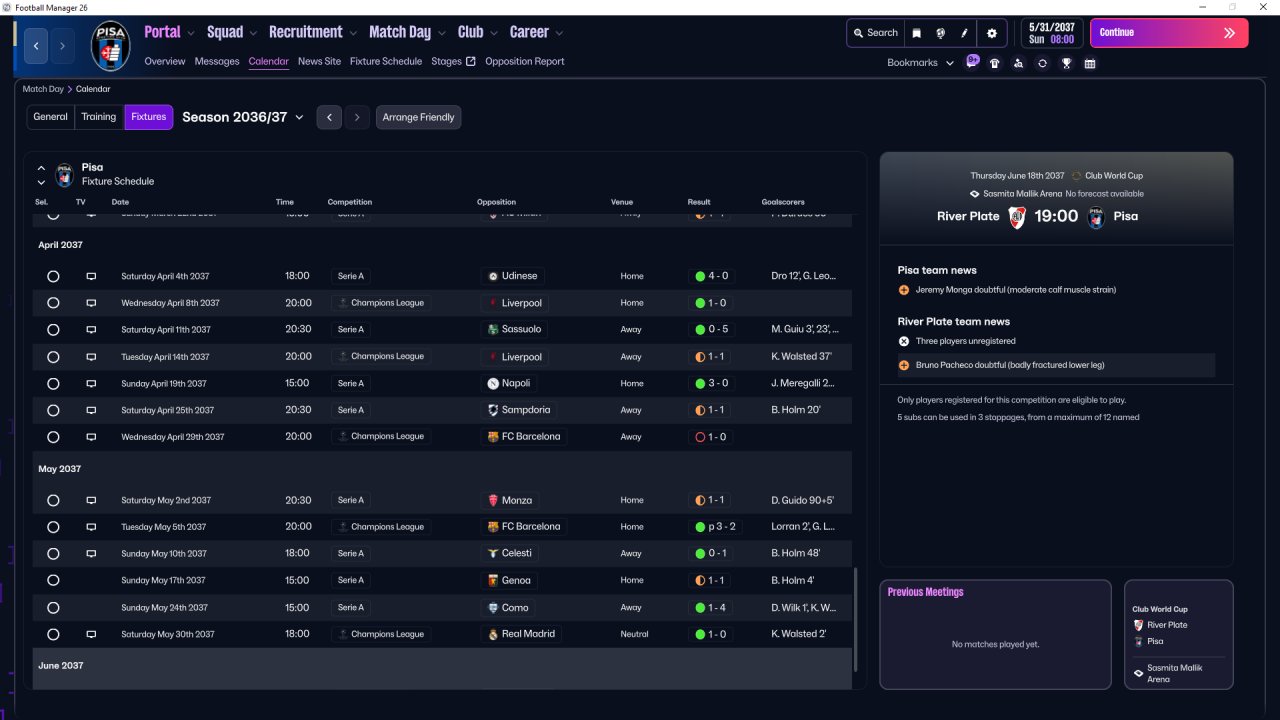Click the date and time display

tap(1051, 33)
